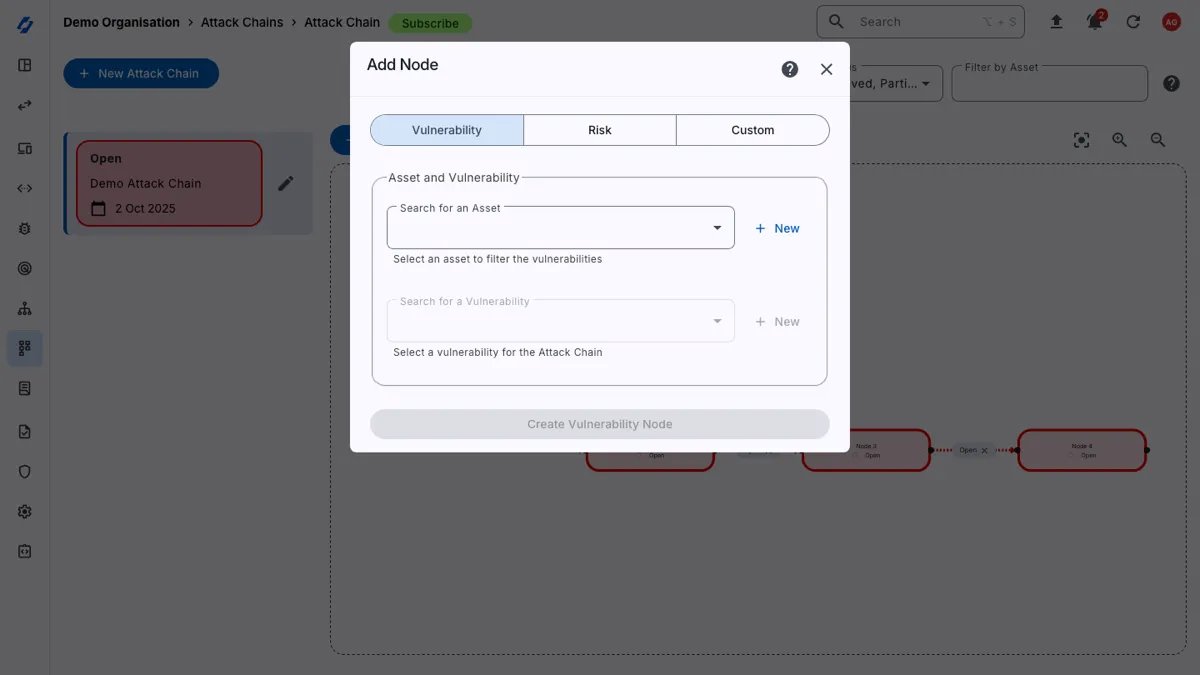Screen dimensions: 1200x675
Task: Select the bug/vulnerabilities icon in the sidebar
Action: (24, 228)
